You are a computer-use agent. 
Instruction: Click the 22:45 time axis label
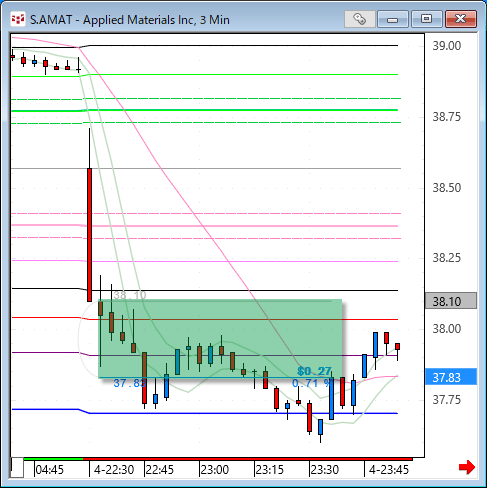pyautogui.click(x=160, y=470)
